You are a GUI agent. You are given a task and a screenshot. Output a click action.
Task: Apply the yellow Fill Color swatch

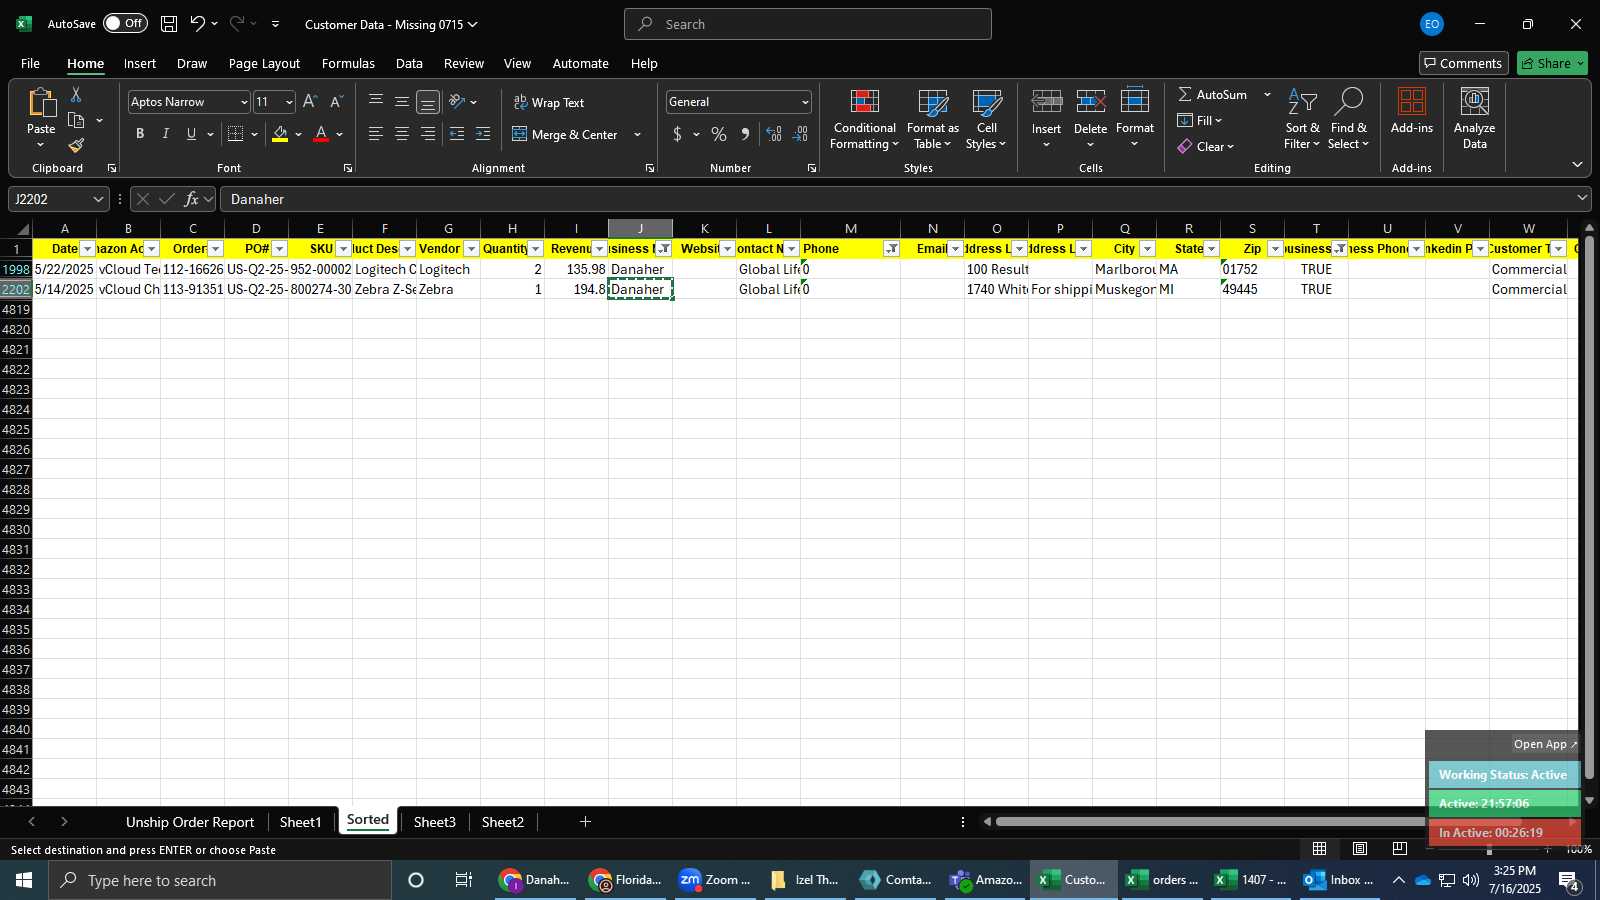point(280,134)
